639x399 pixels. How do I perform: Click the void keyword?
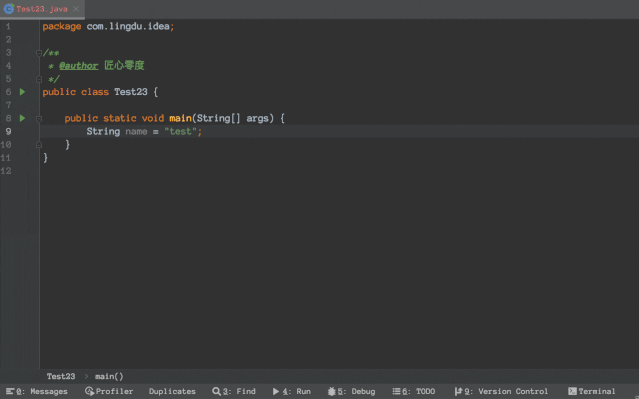153,118
